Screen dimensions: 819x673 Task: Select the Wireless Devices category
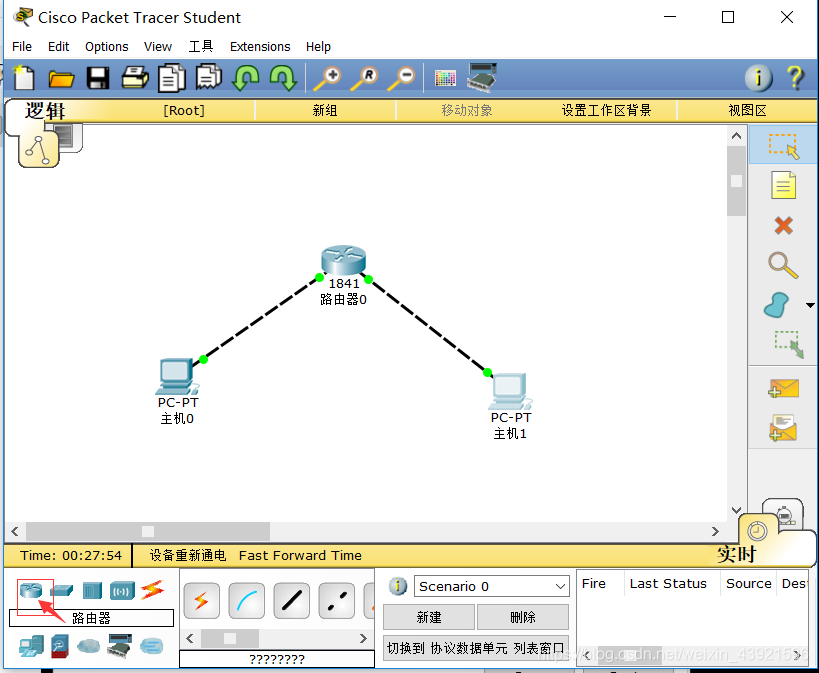coord(122,591)
